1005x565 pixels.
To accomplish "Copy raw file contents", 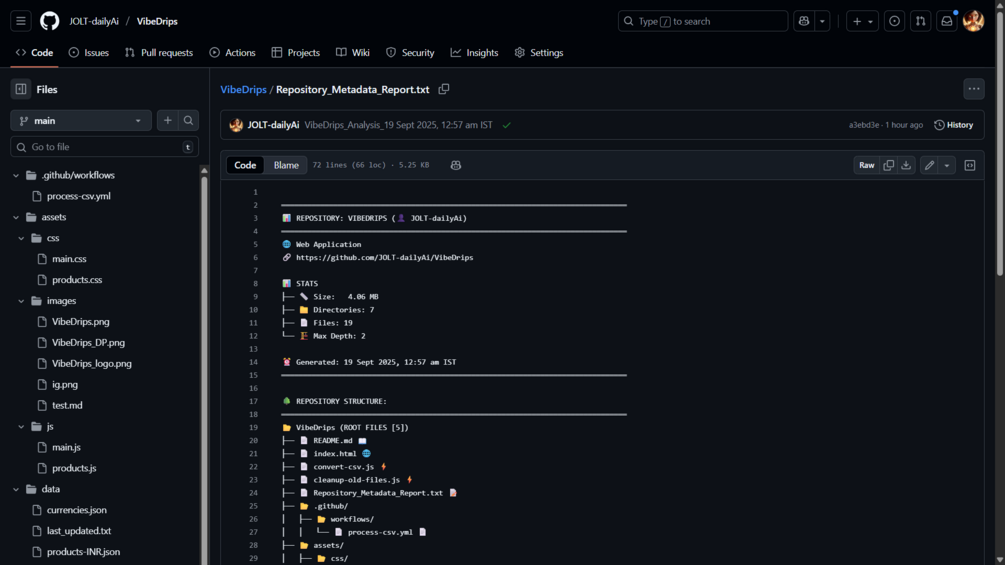I will tap(888, 165).
